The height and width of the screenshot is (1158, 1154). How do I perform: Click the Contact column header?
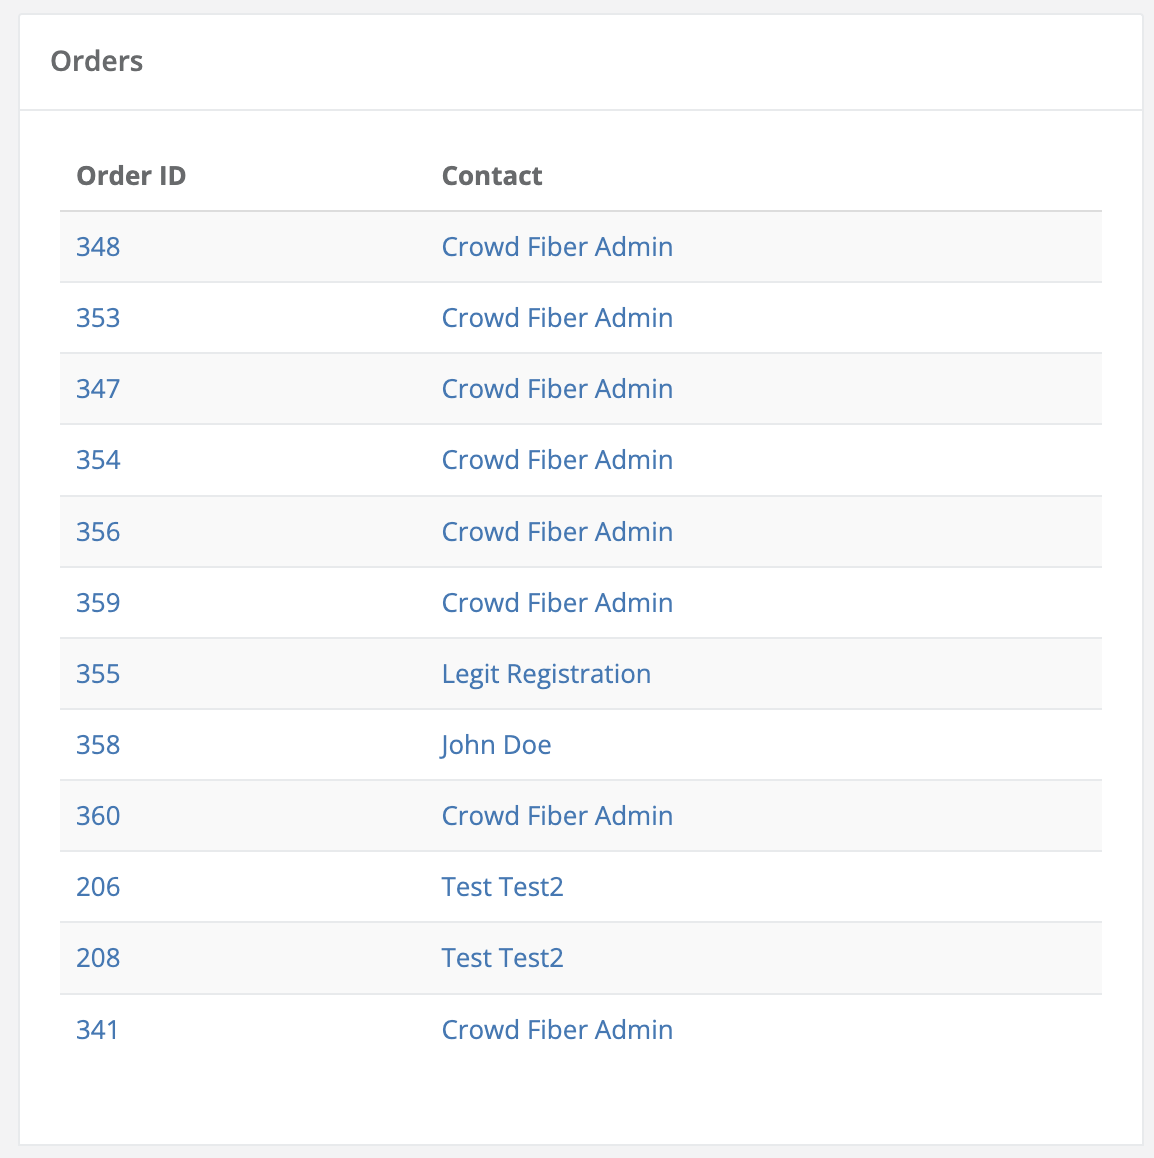[x=492, y=176]
